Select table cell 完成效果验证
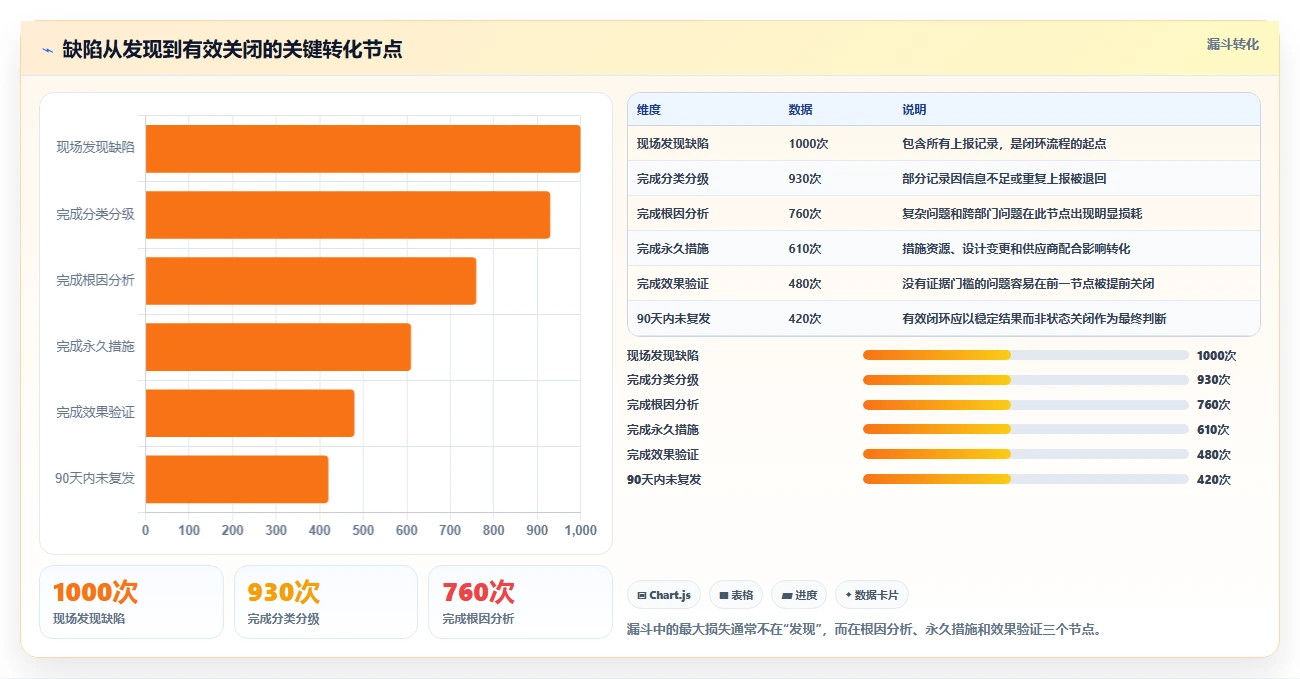 pyautogui.click(x=673, y=284)
